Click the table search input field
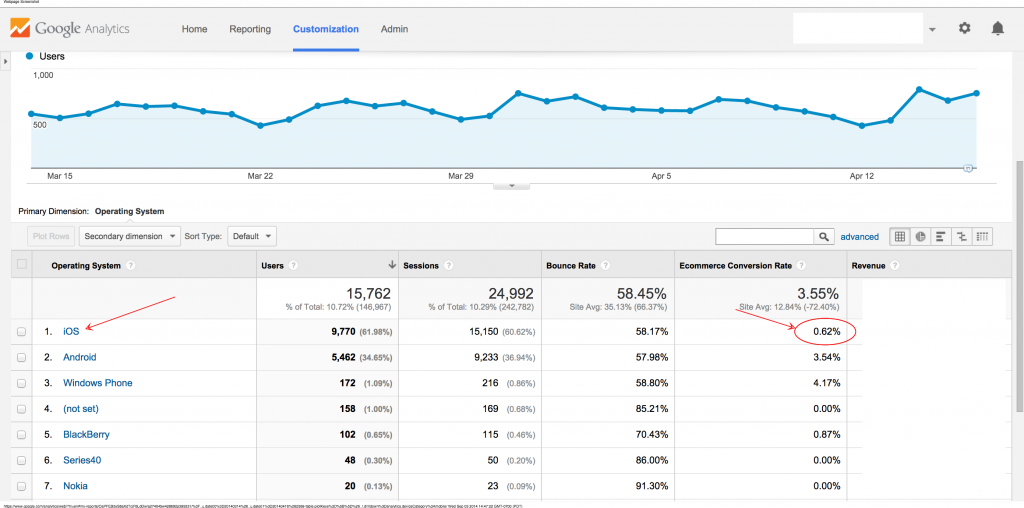The width and height of the screenshot is (1024, 508). pyautogui.click(x=765, y=237)
